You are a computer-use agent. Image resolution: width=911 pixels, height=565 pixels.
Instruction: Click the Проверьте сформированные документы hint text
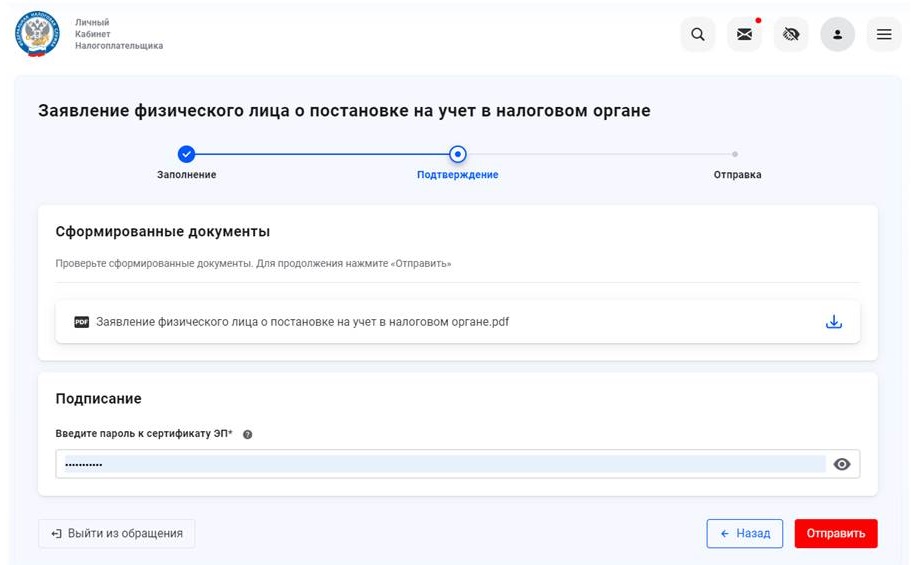(253, 263)
